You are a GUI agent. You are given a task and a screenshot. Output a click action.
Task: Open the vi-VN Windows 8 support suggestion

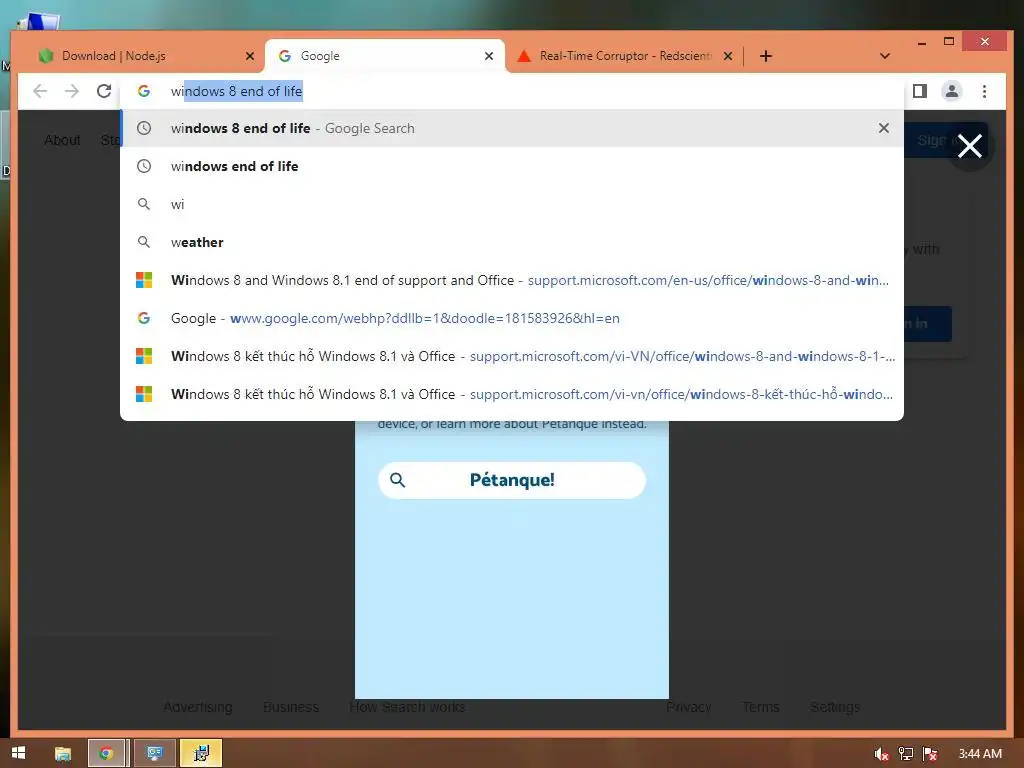pos(512,356)
